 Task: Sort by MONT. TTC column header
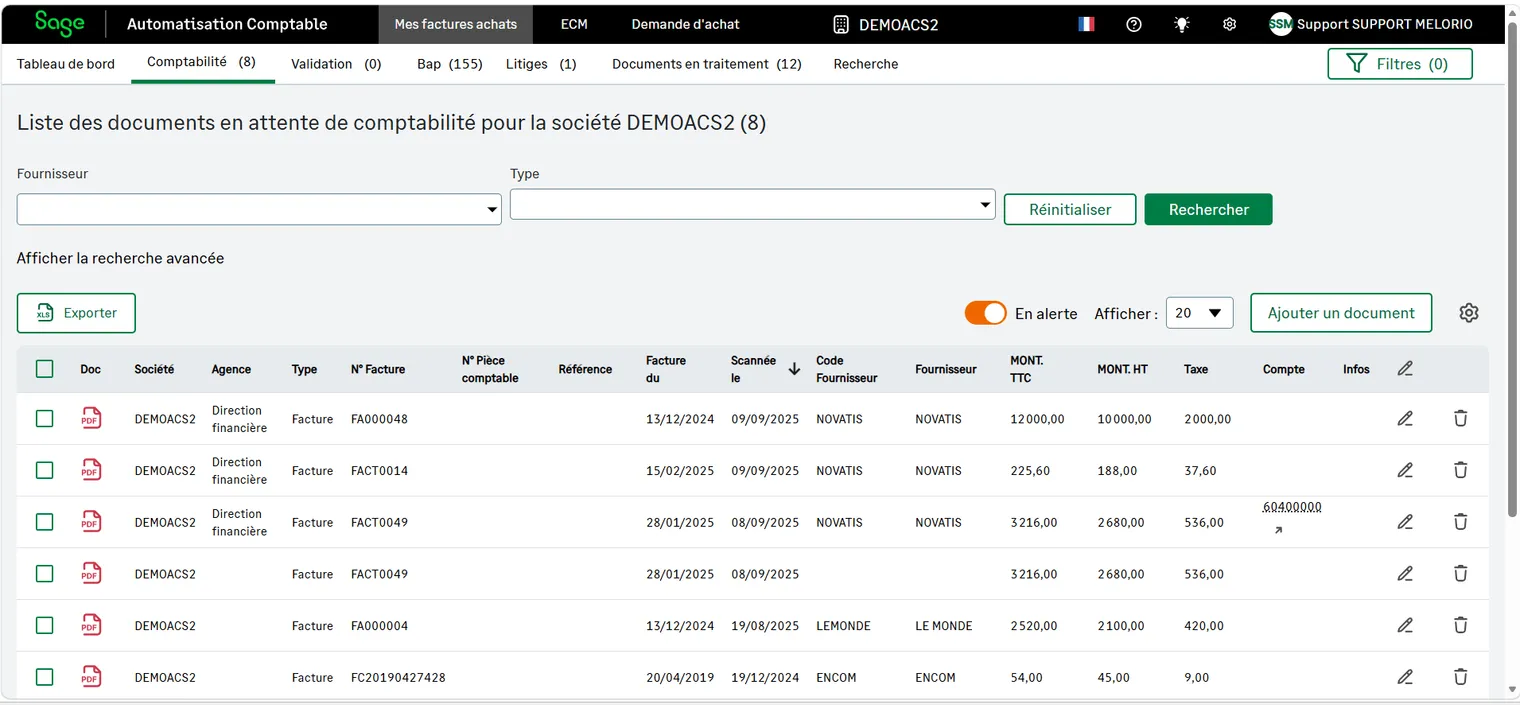pyautogui.click(x=1027, y=369)
